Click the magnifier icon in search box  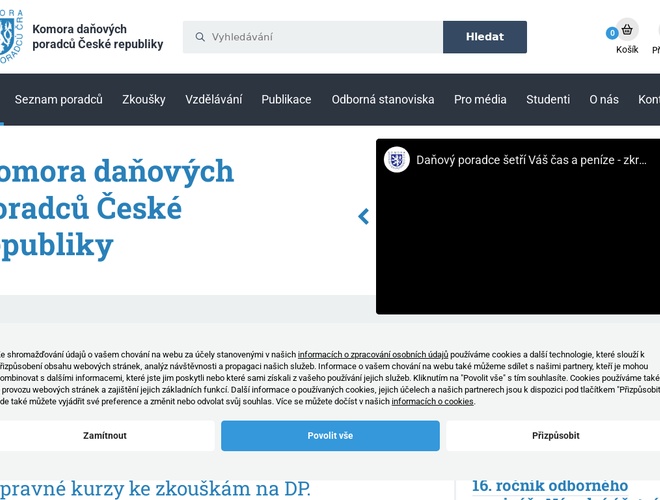(198, 37)
